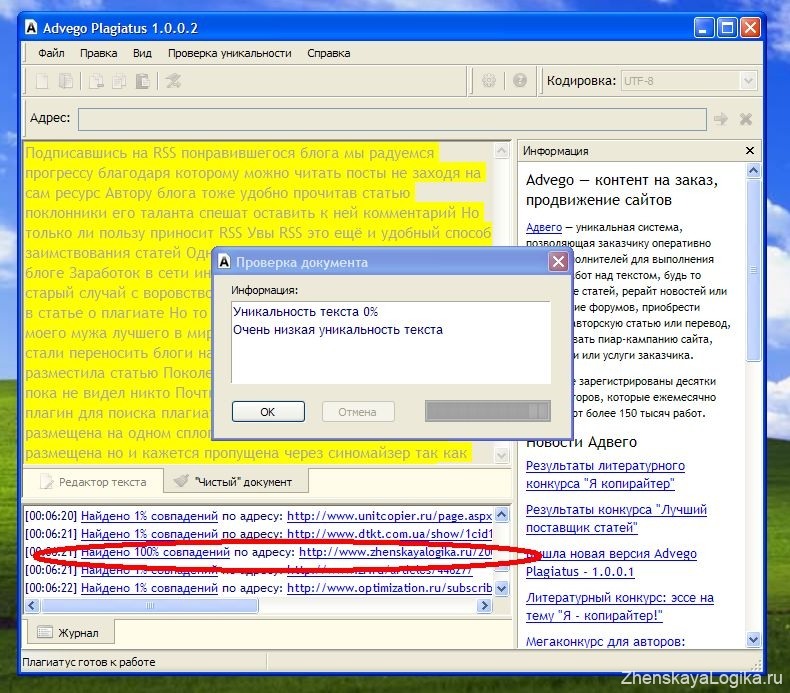Open the optimization.ru URL in log
The width and height of the screenshot is (790, 693).
(389, 588)
